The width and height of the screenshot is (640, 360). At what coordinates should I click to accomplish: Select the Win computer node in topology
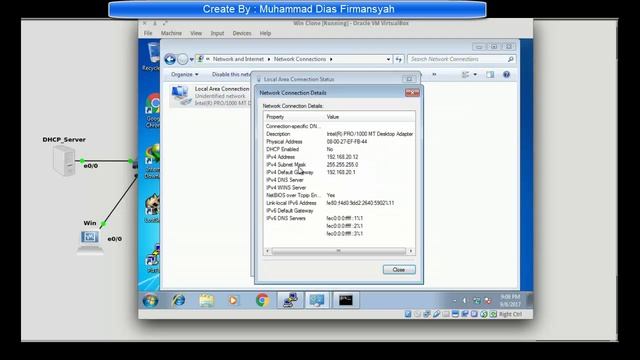click(x=90, y=241)
